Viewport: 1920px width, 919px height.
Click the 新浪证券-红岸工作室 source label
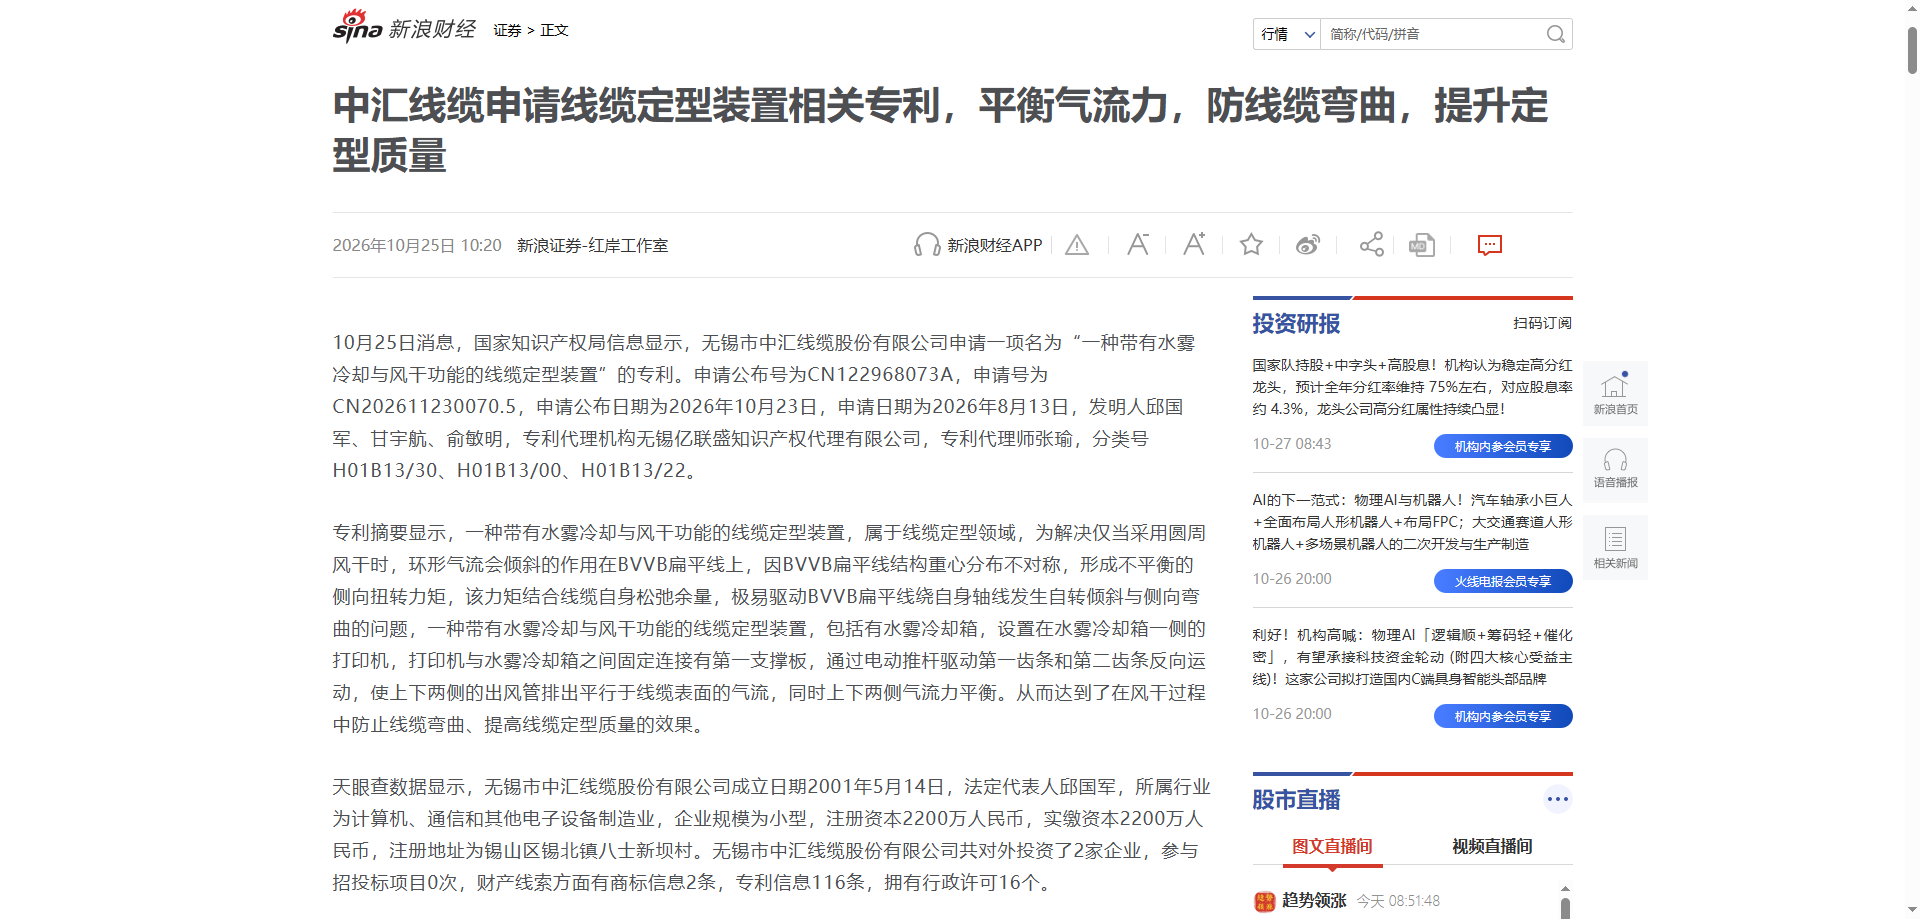pos(592,245)
